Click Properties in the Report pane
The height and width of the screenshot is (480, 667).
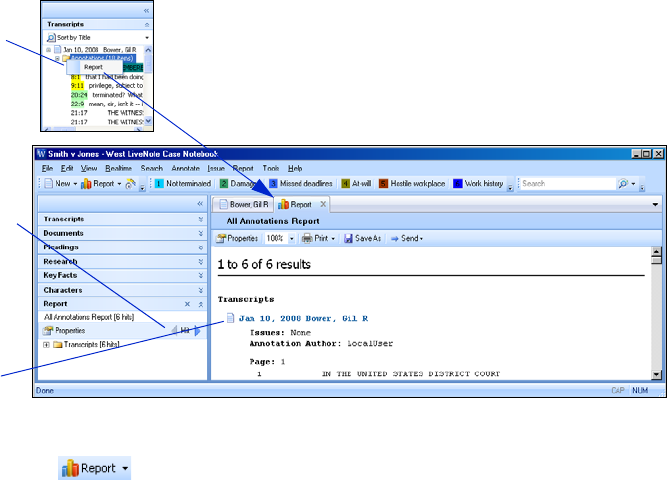(x=65, y=331)
